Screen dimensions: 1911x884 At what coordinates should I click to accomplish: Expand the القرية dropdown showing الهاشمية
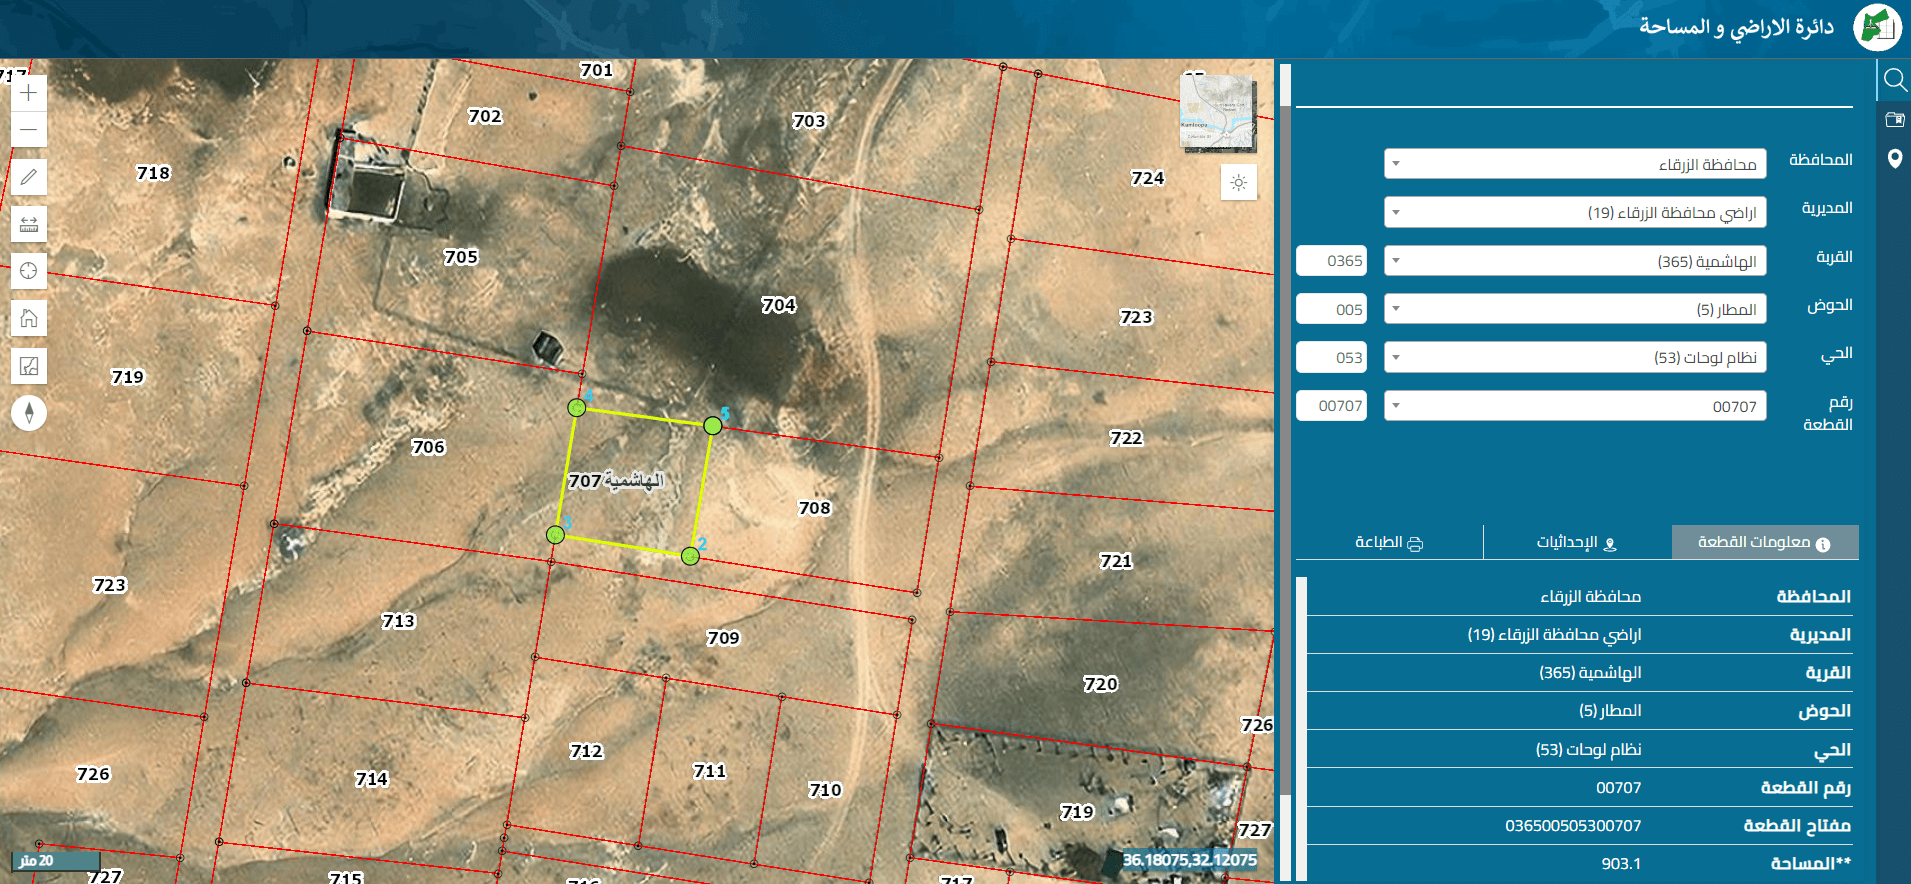click(1575, 261)
